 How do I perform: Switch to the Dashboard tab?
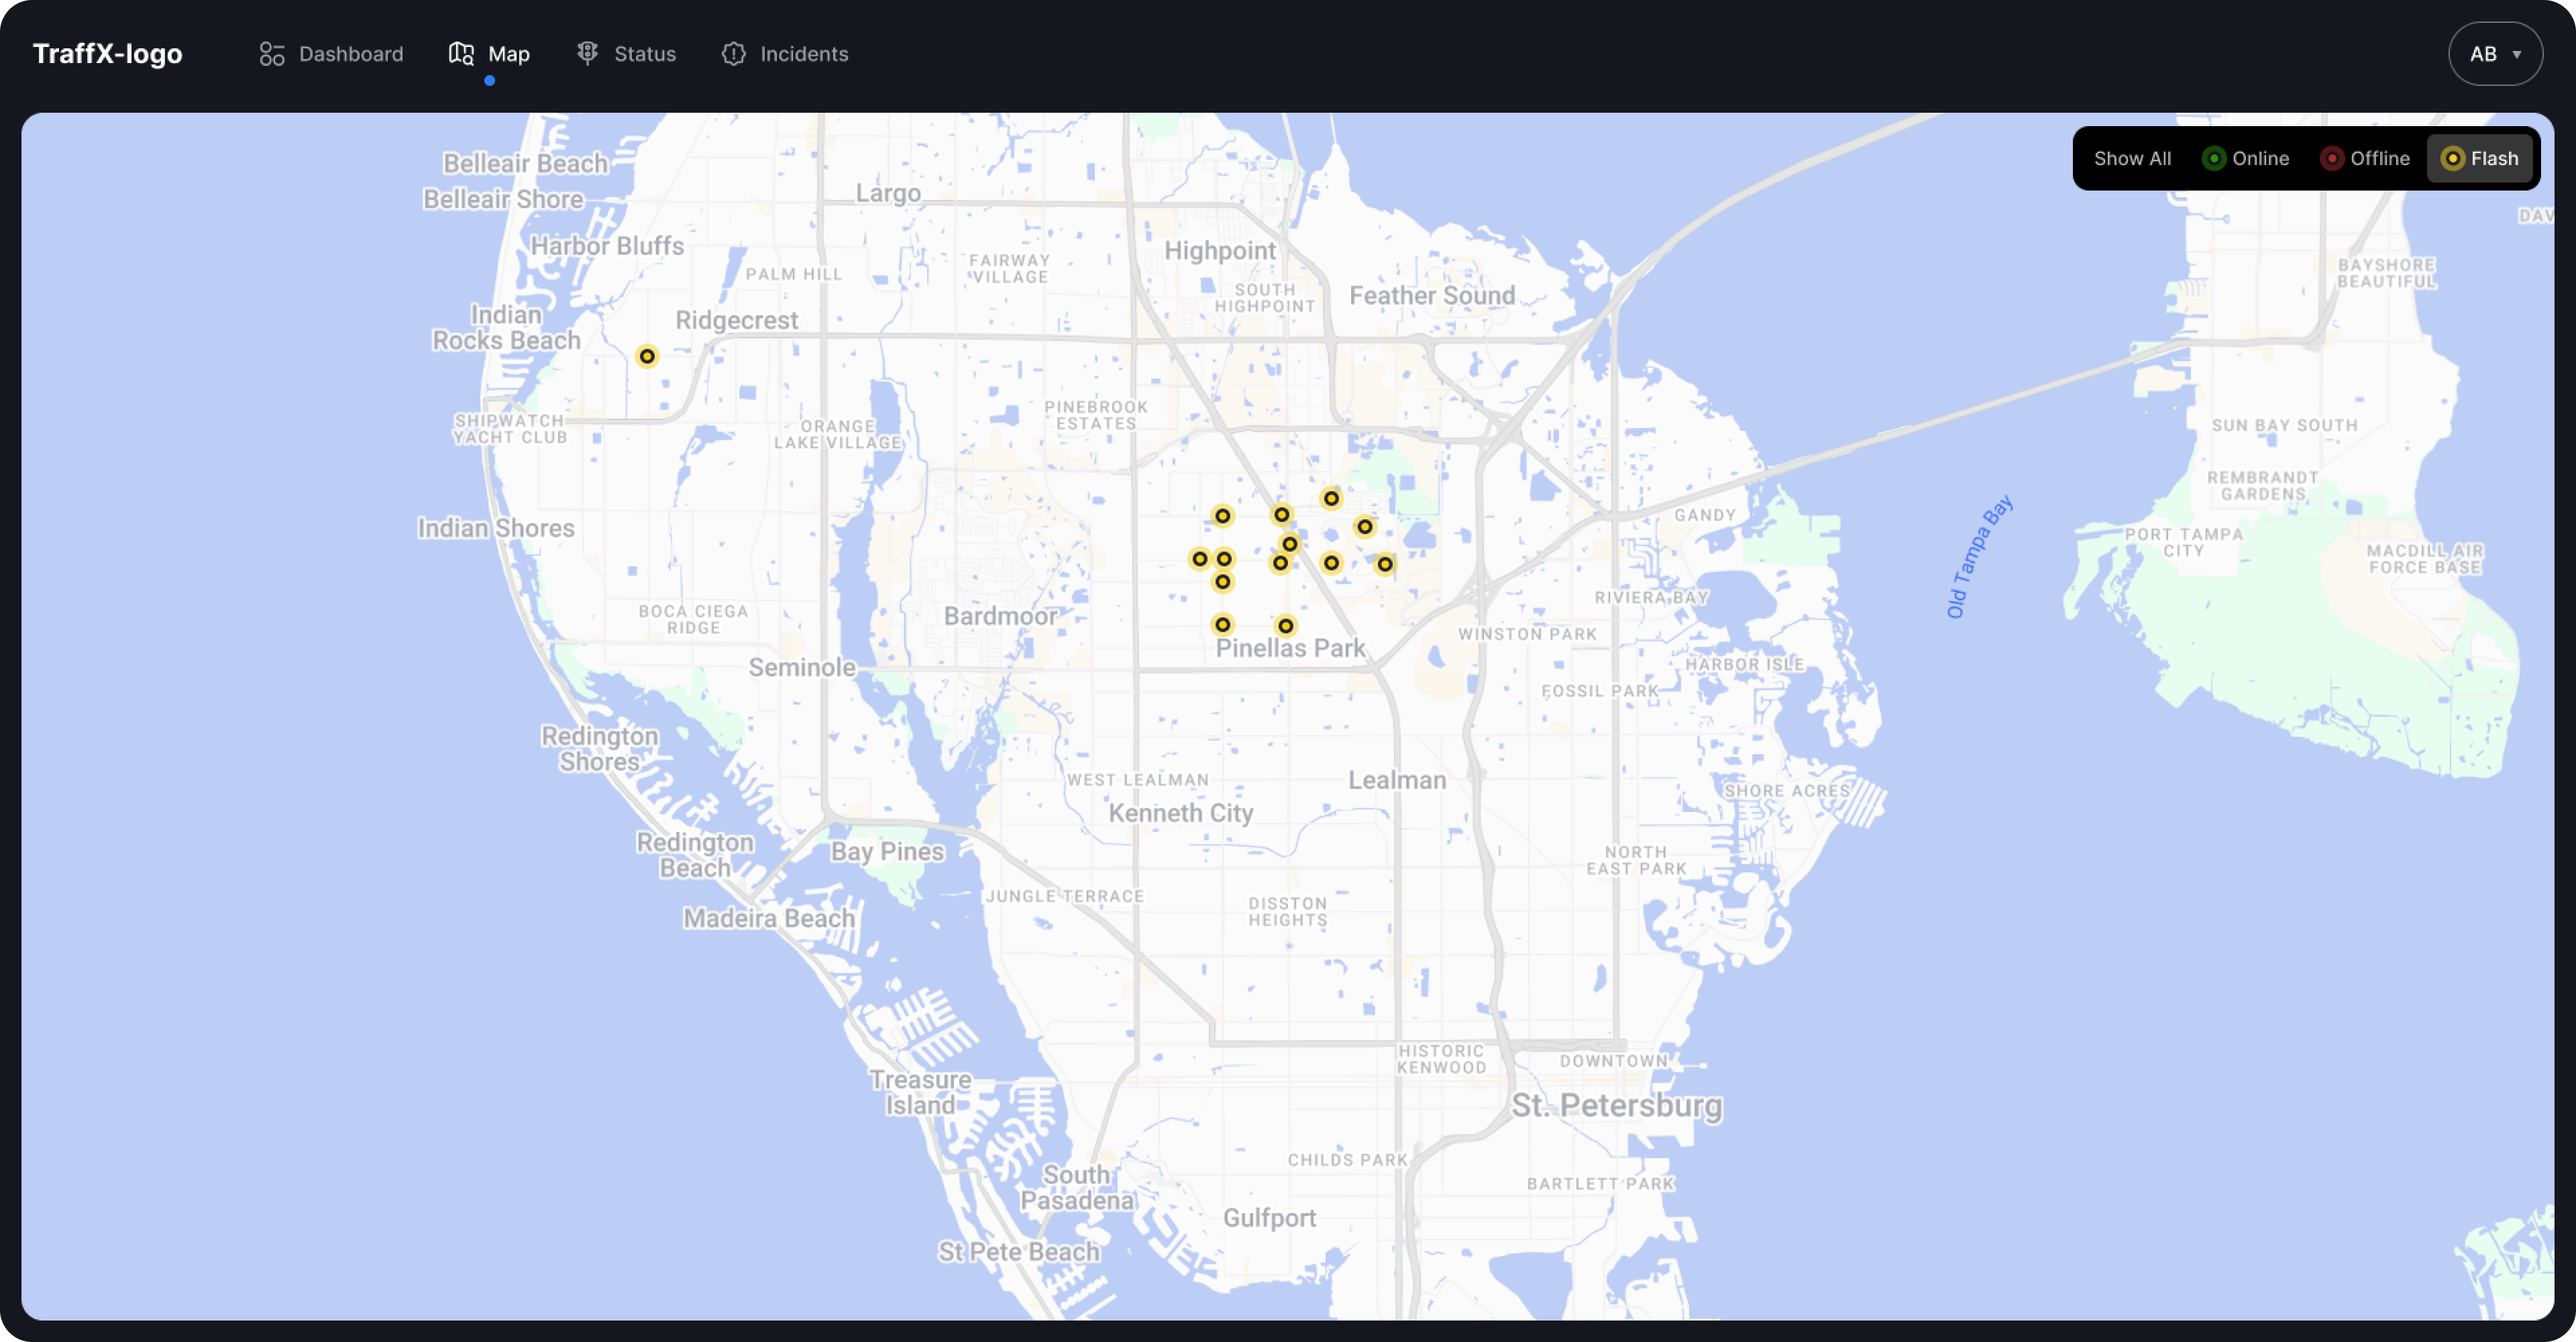(330, 54)
